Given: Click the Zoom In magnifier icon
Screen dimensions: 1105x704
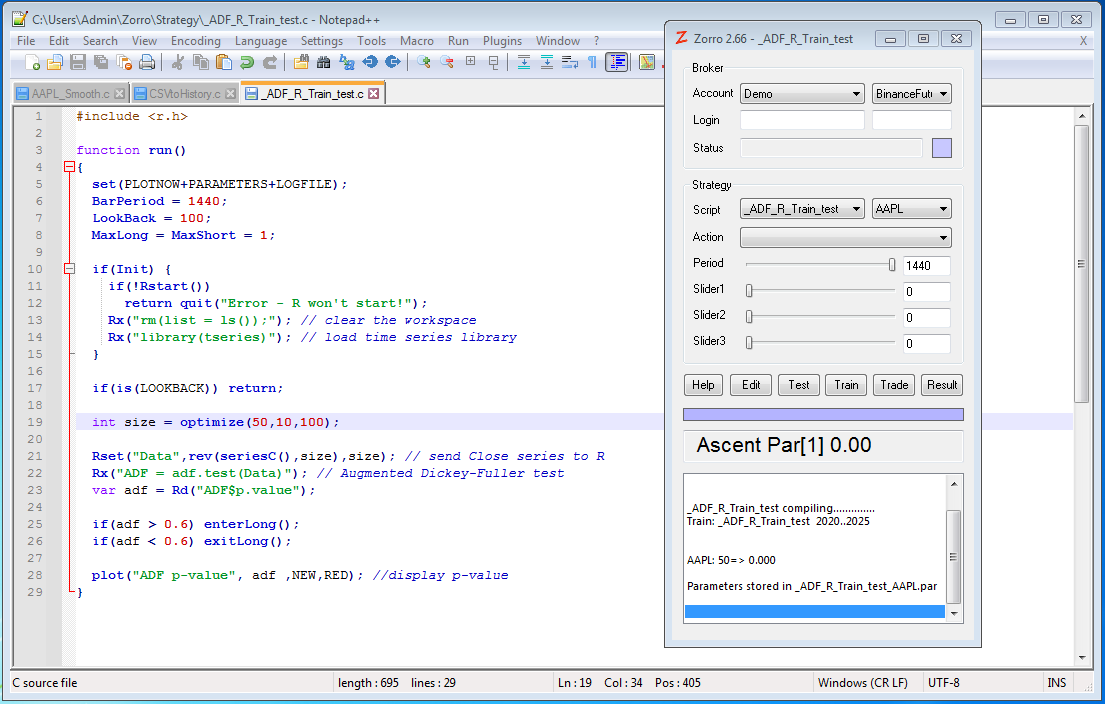Looking at the screenshot, I should 424,62.
